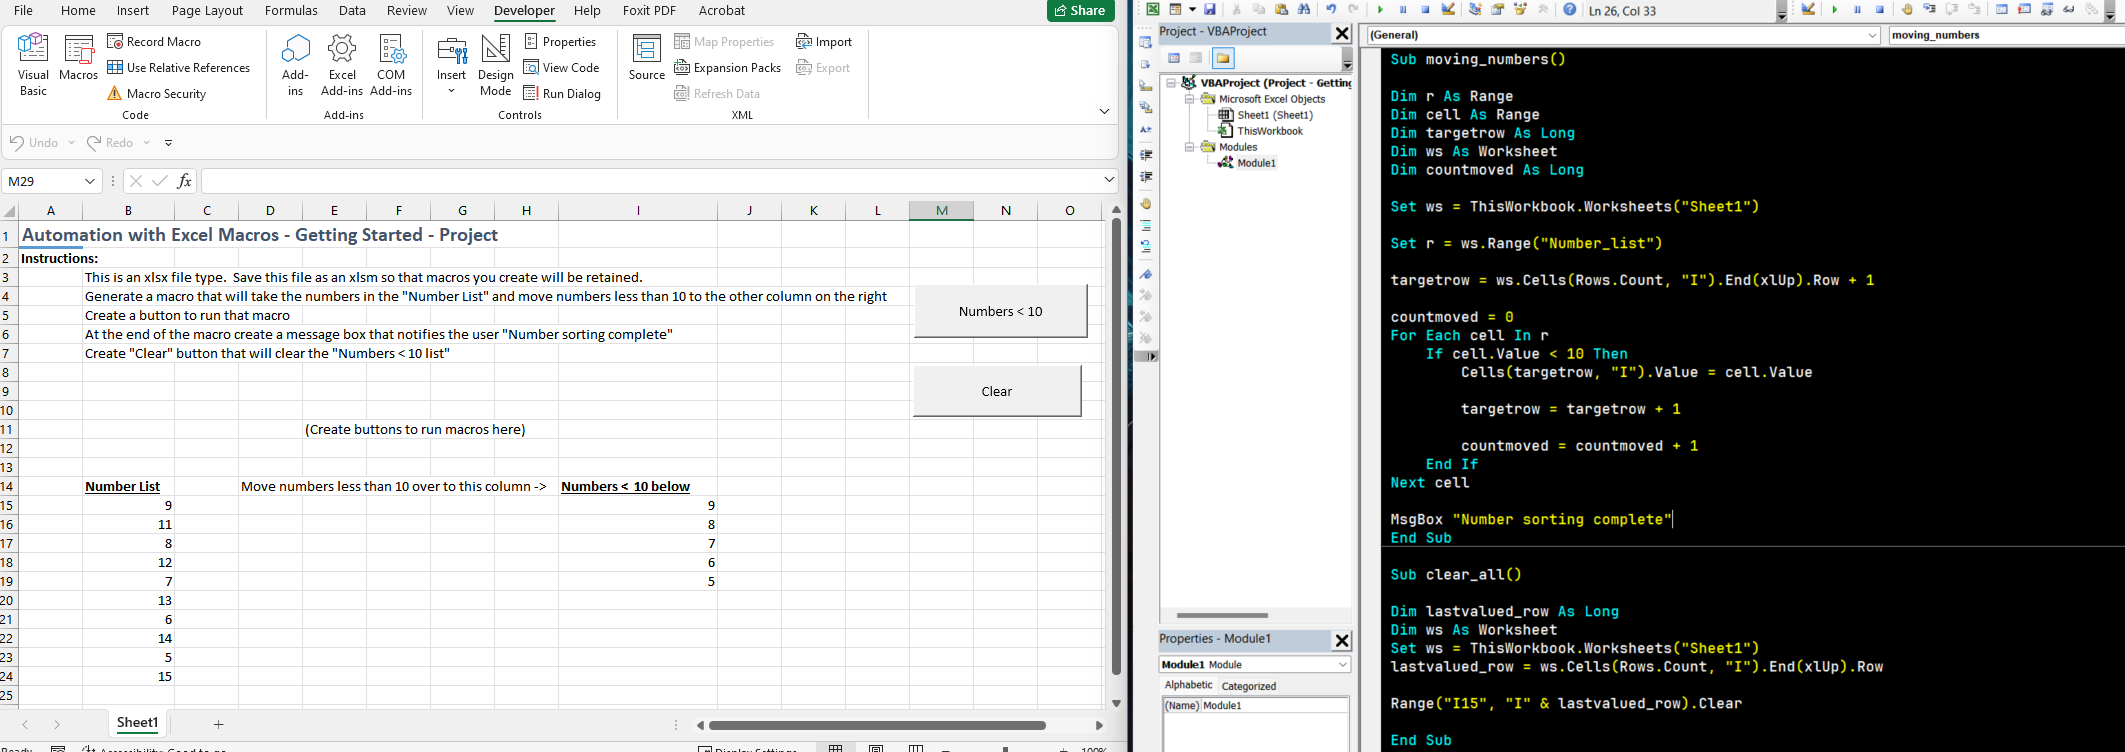
Task: Open Module1 properties object dropdown
Action: point(1342,664)
